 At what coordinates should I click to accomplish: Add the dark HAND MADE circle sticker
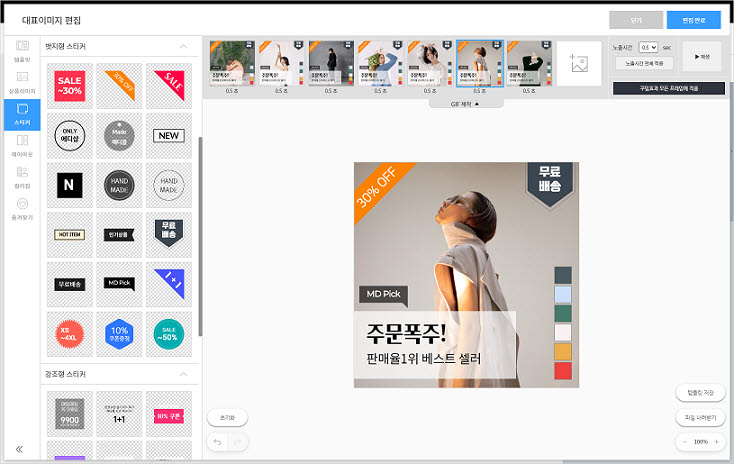point(119,185)
